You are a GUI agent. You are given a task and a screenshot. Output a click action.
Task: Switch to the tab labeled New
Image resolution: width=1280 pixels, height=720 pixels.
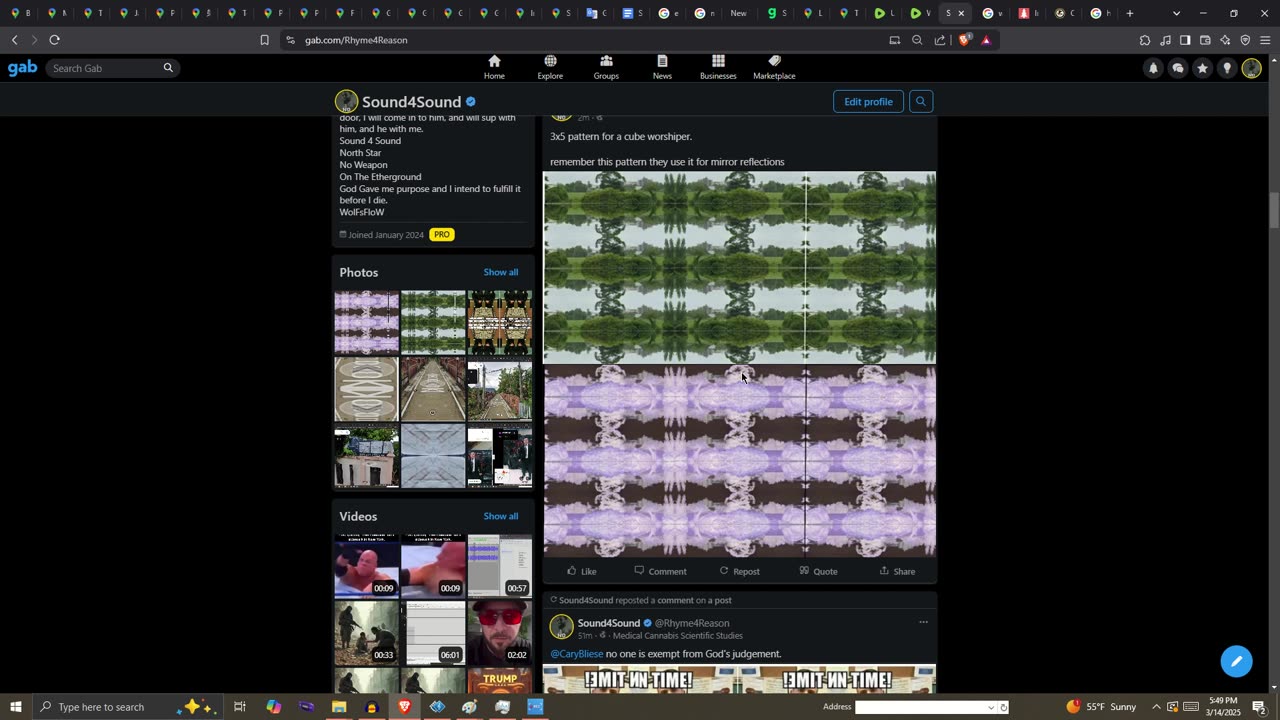738,13
